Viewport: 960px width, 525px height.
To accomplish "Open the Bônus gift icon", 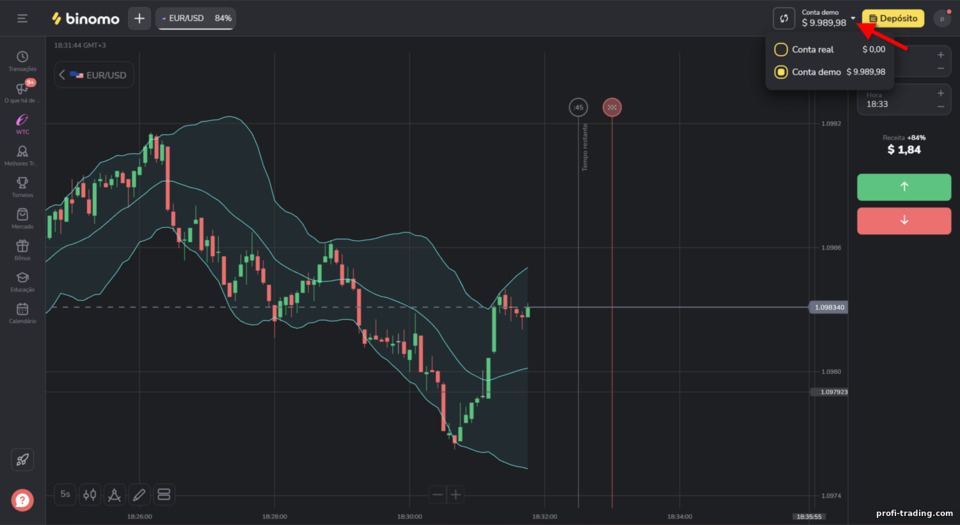I will point(22,250).
